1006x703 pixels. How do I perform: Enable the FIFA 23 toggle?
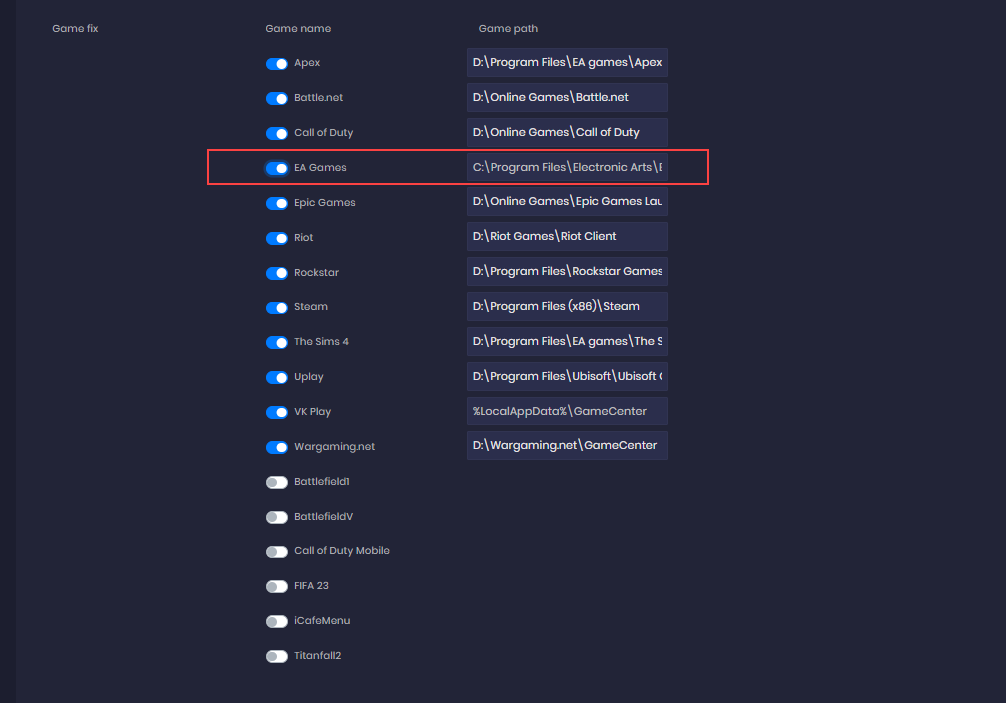click(276, 586)
